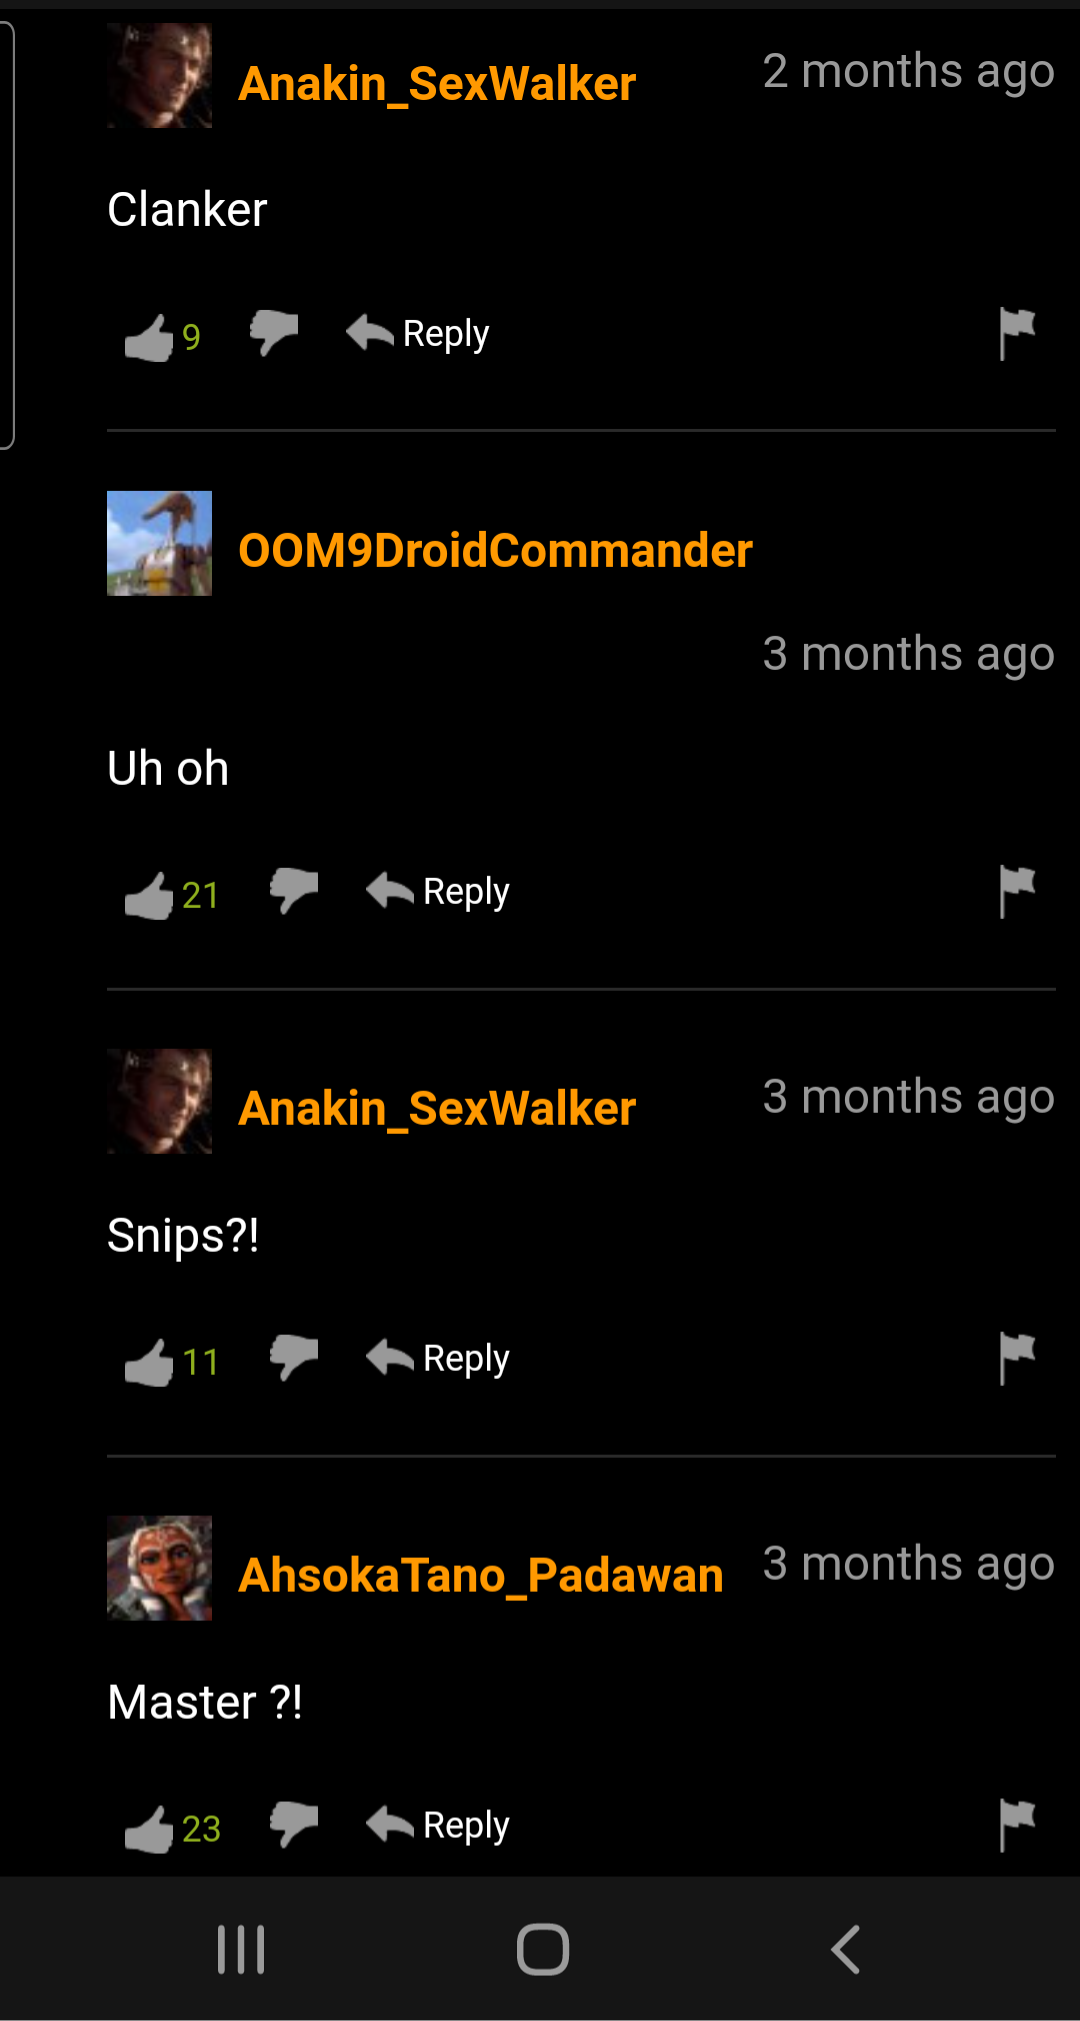Screen dimensions: 1080x2021
Task: Open OOM9DroidCommander's profile username link
Action: 495,550
